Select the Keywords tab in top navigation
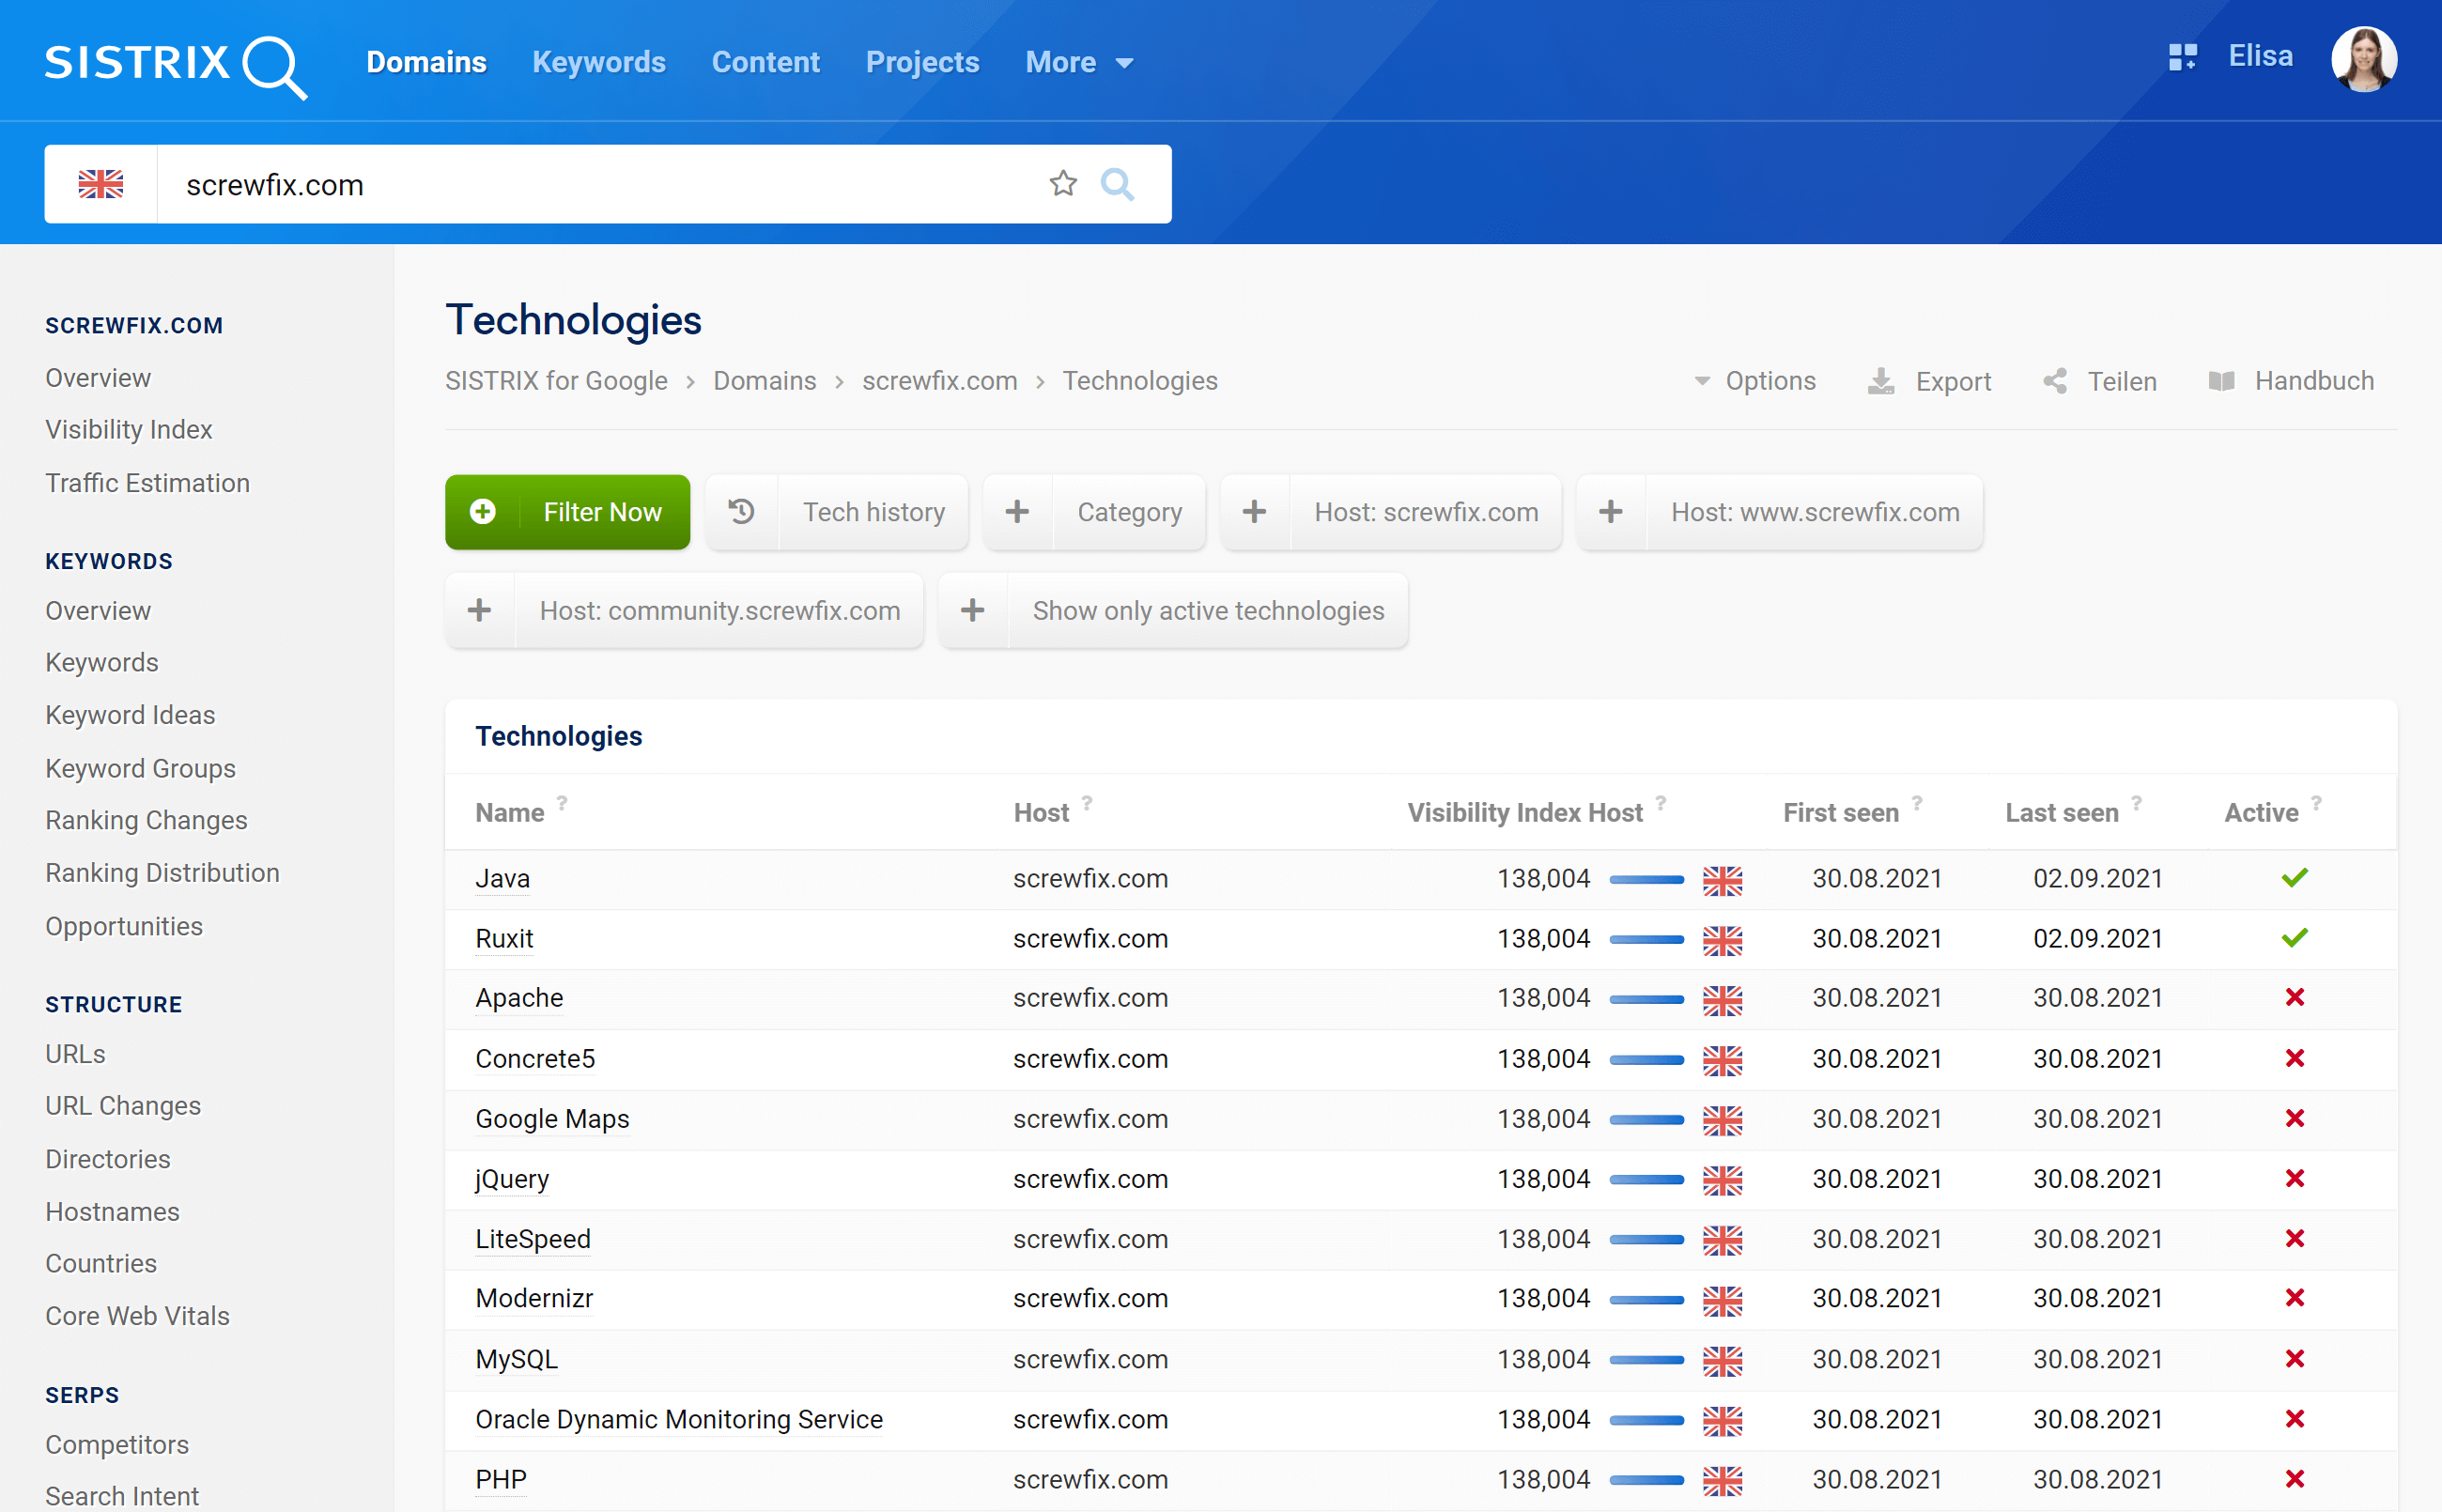This screenshot has height=1512, width=2442. pyautogui.click(x=598, y=61)
